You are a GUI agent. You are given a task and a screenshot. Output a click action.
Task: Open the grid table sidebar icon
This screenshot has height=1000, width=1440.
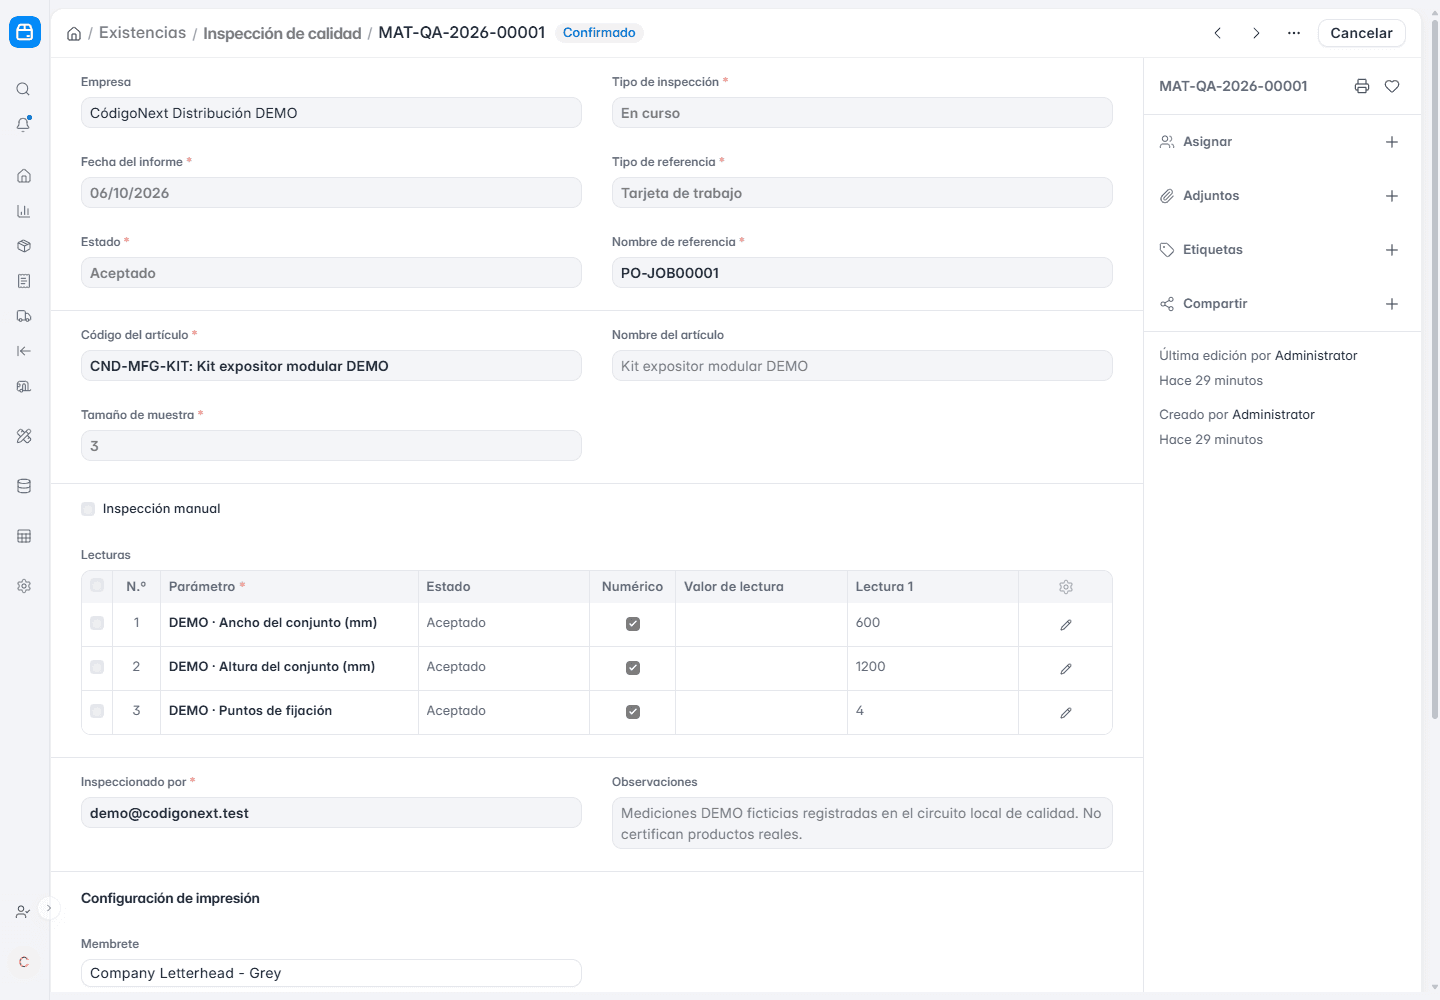pyautogui.click(x=24, y=536)
